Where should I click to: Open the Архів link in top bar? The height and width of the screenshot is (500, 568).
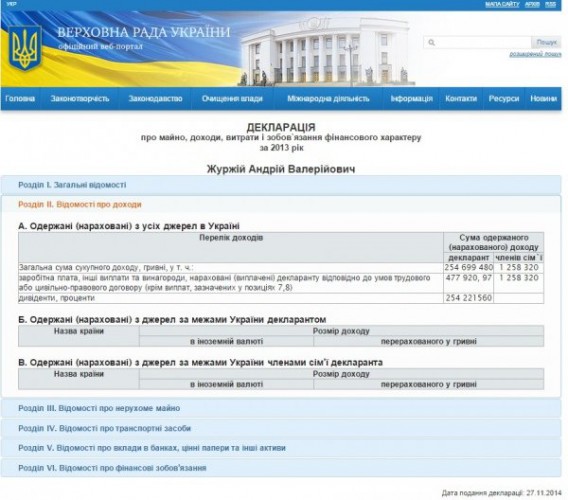532,4
